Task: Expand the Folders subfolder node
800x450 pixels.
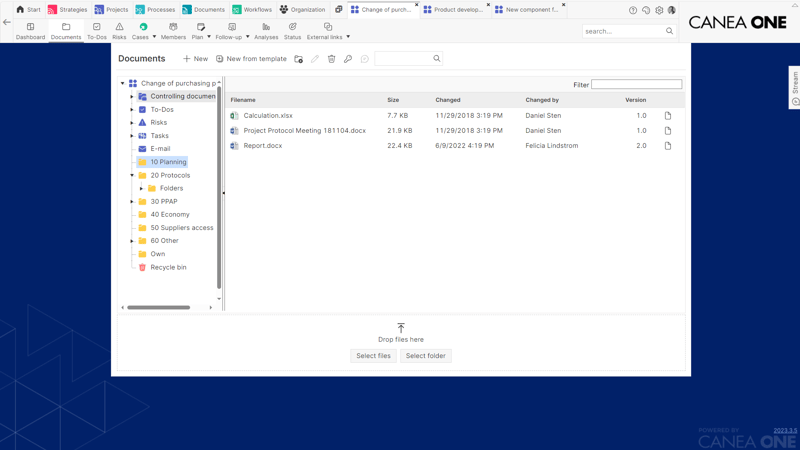Action: [x=141, y=188]
